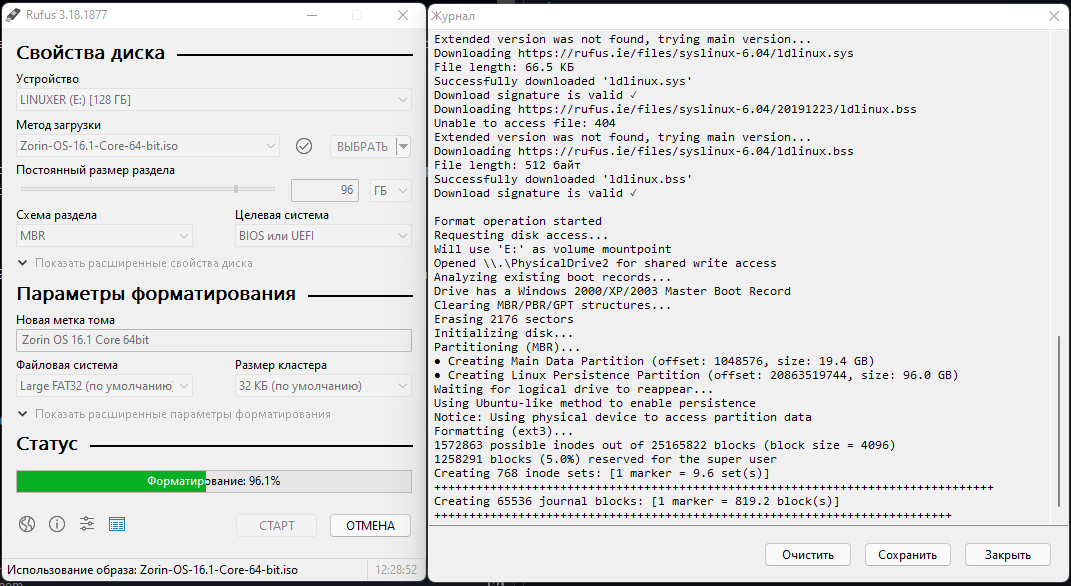The image size is (1071, 586).
Task: Click log line 'Creating 65536 journal blocks'
Action: tap(637, 501)
